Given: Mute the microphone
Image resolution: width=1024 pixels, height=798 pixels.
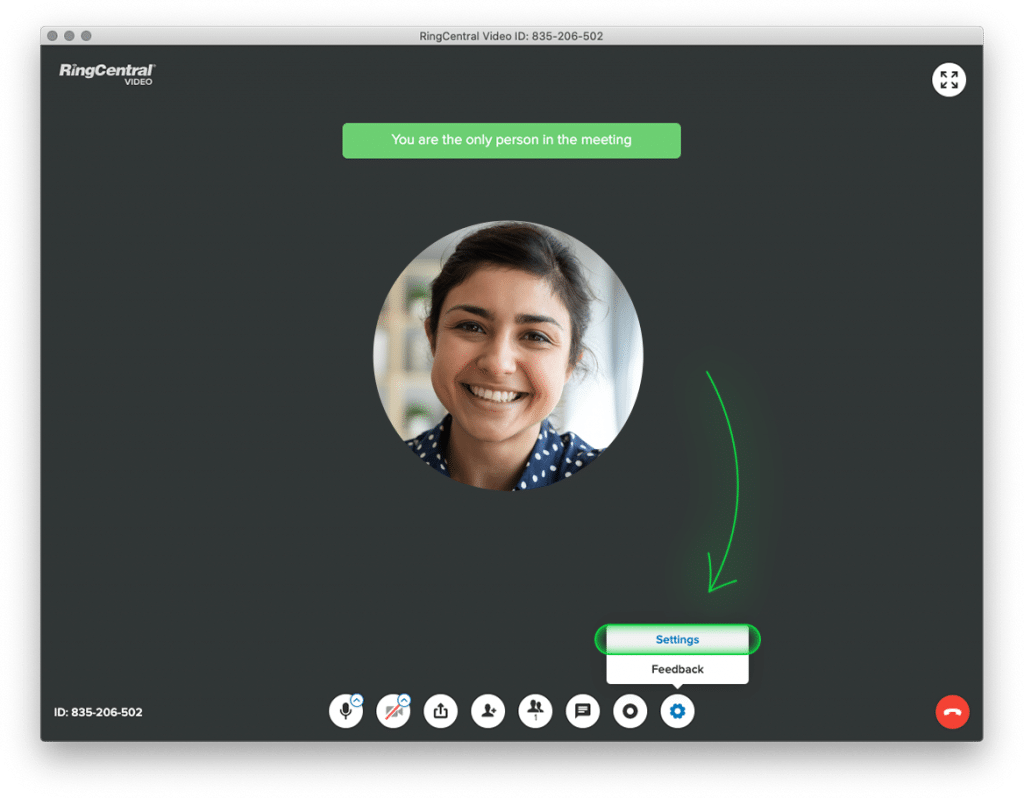Looking at the screenshot, I should point(345,712).
